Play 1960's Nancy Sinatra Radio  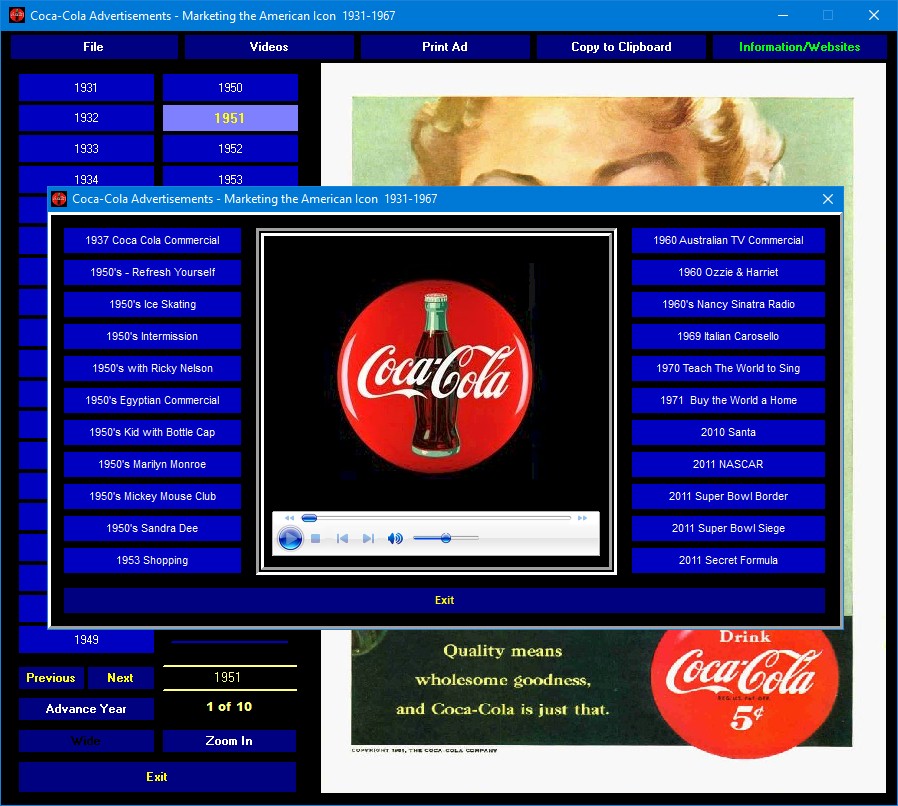coord(728,305)
